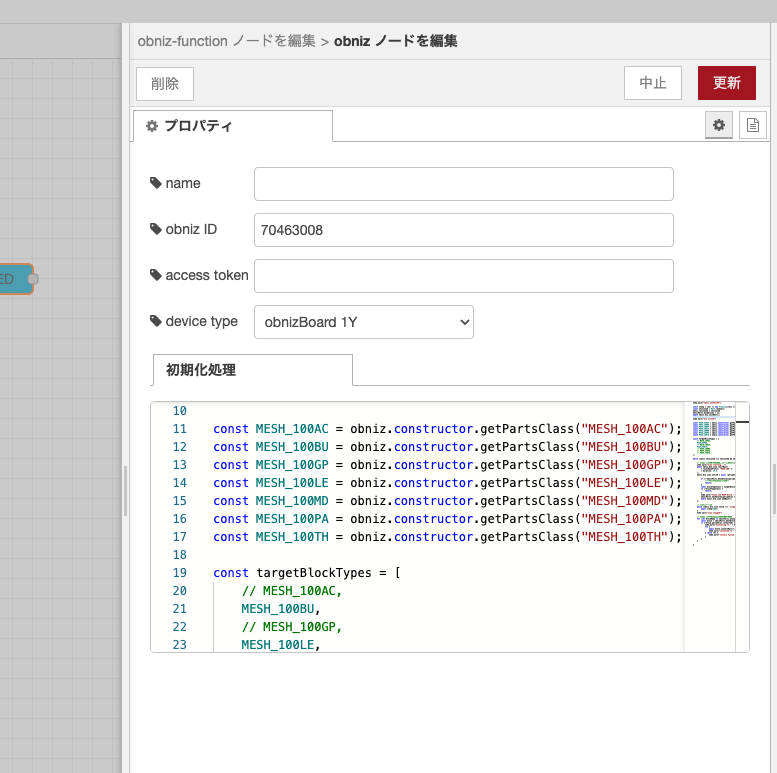This screenshot has width=777, height=773.
Task: Click the sidebar resize handle on the right edge
Action: click(x=774, y=489)
